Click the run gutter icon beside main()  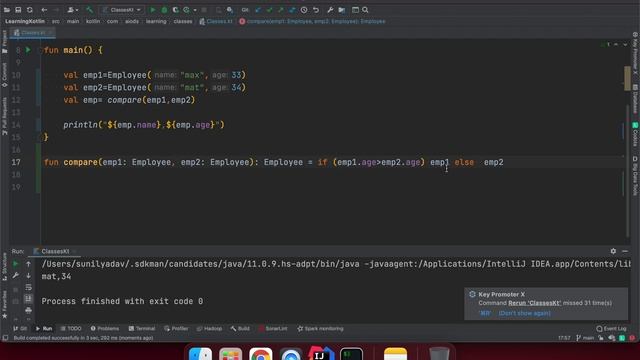pos(28,50)
